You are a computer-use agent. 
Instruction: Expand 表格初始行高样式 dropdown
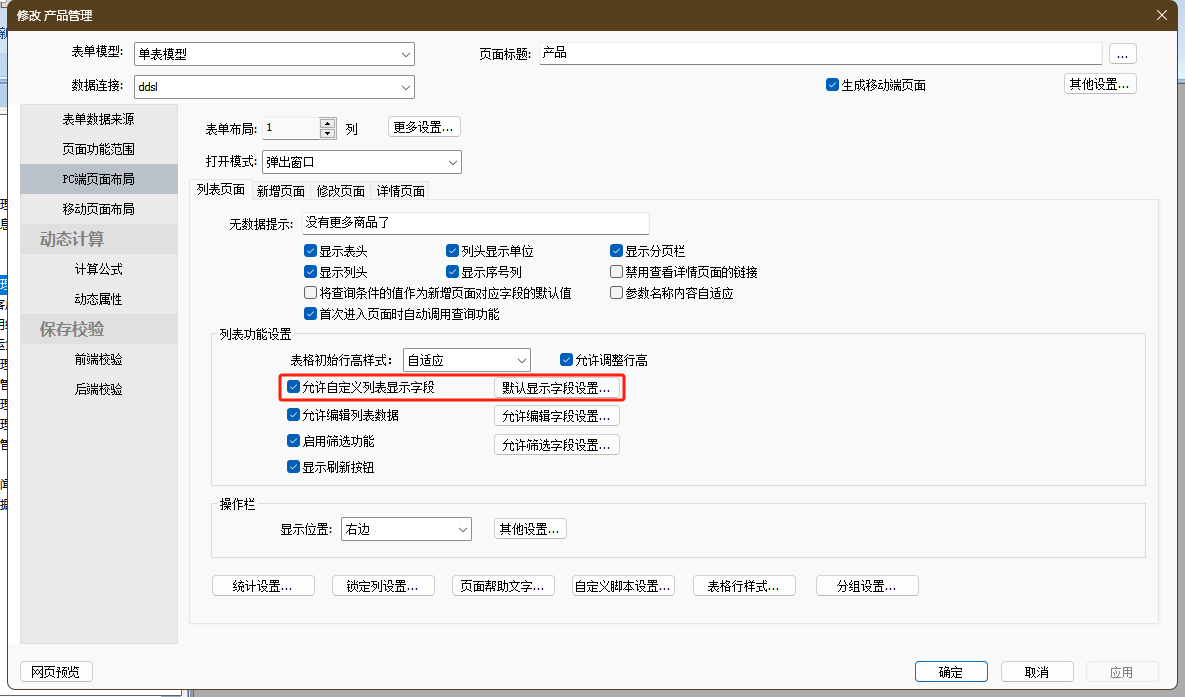click(521, 360)
